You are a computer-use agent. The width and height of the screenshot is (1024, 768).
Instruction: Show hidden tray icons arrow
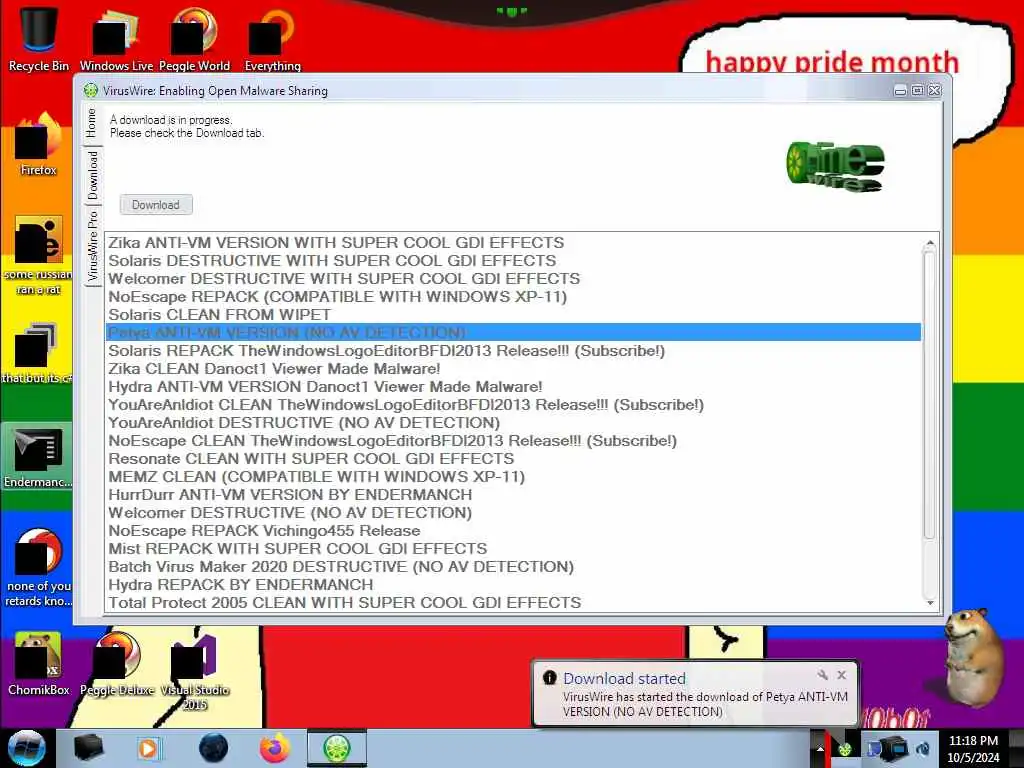point(820,749)
